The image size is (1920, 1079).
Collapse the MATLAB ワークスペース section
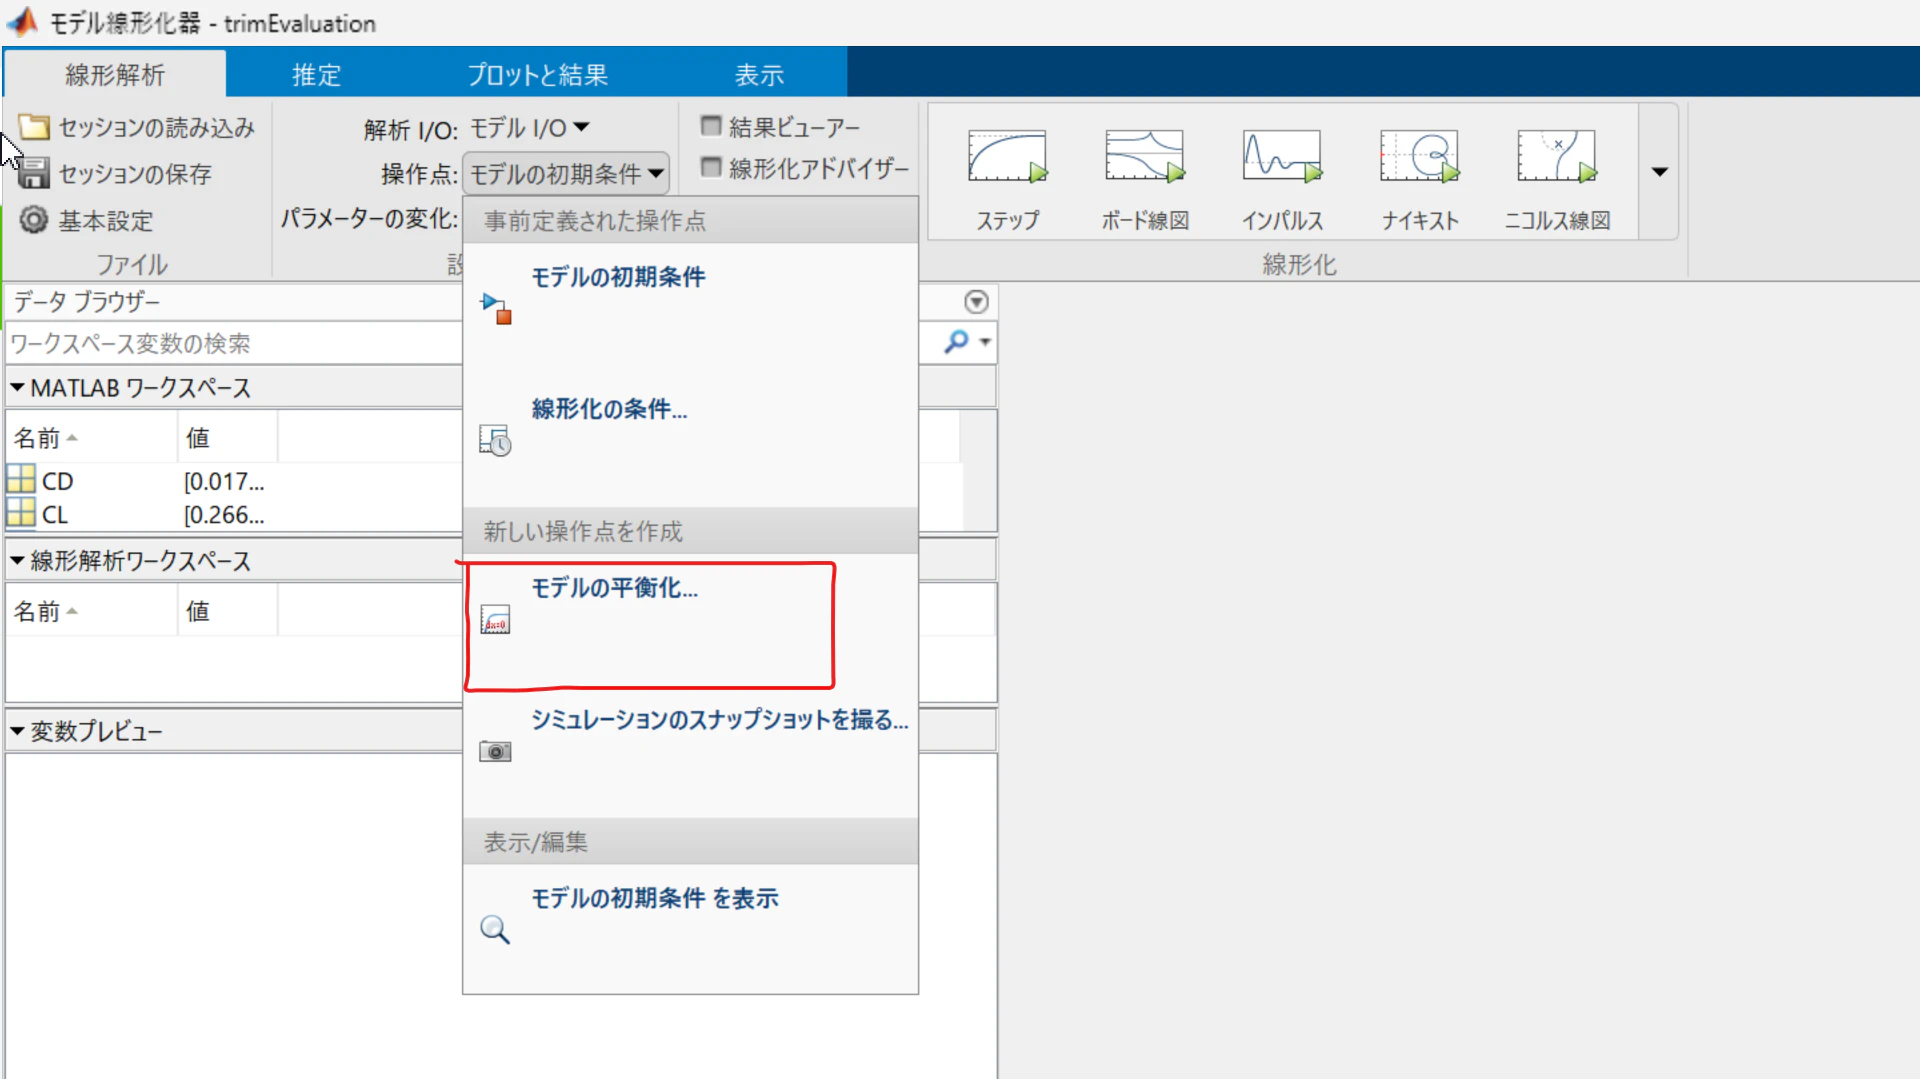pos(16,387)
